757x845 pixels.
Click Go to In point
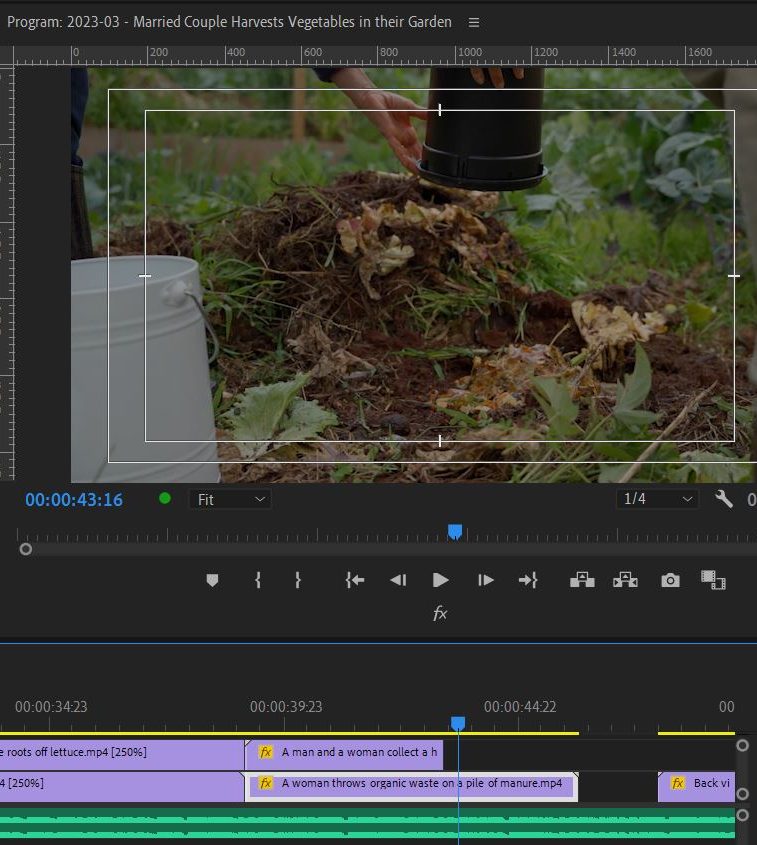click(355, 580)
